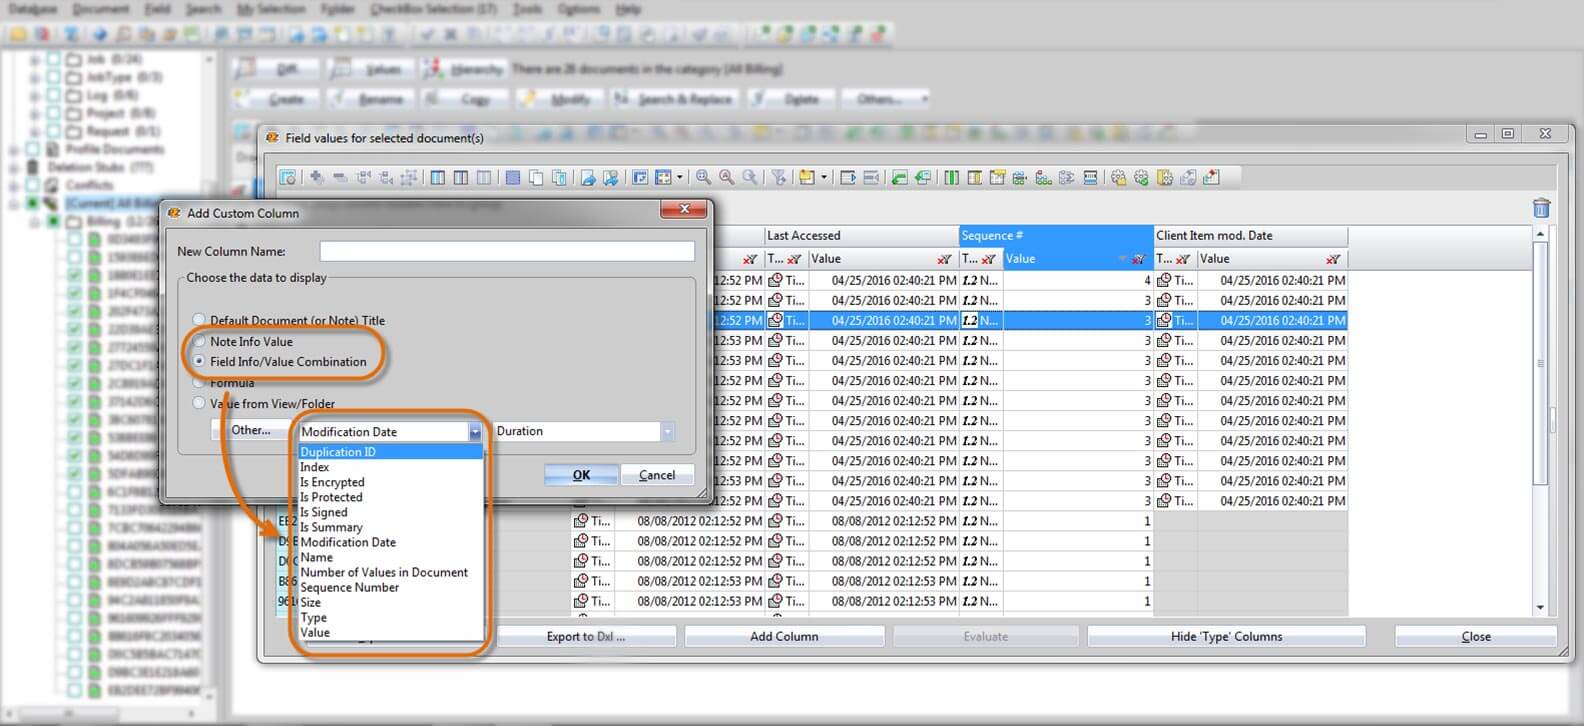Choose Is Encrypted in the dropdown list
This screenshot has width=1584, height=726.
[332, 482]
